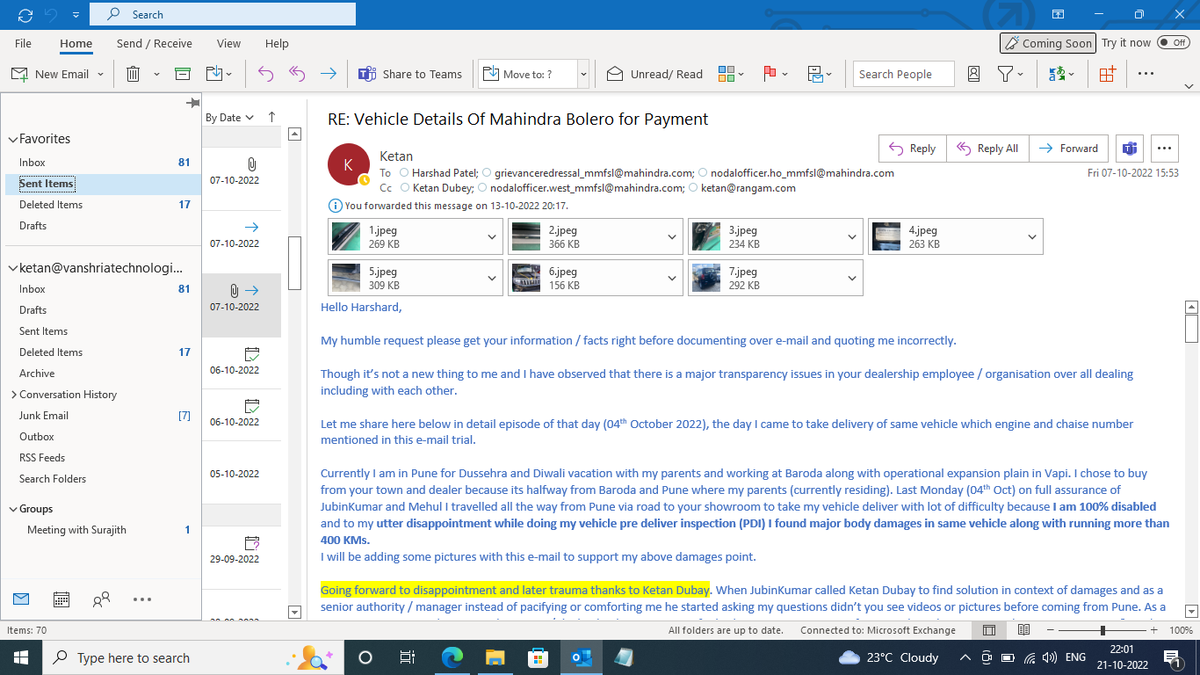
Task: Click presence radio beside Harshad Patel
Action: pos(404,173)
